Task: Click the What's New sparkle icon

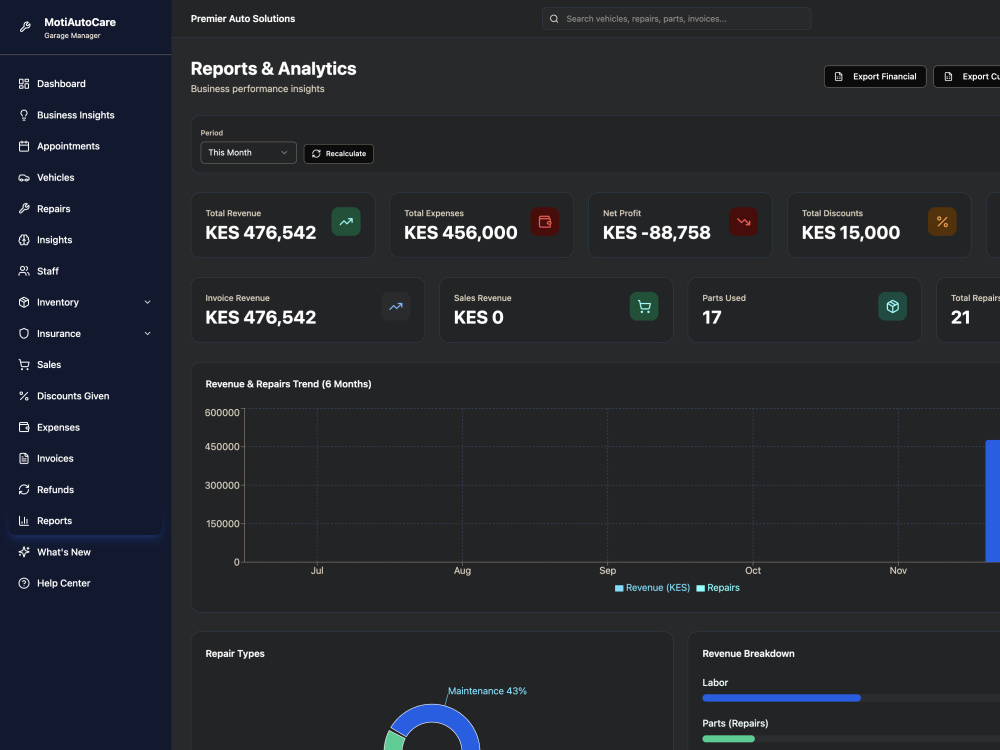Action: [x=24, y=552]
